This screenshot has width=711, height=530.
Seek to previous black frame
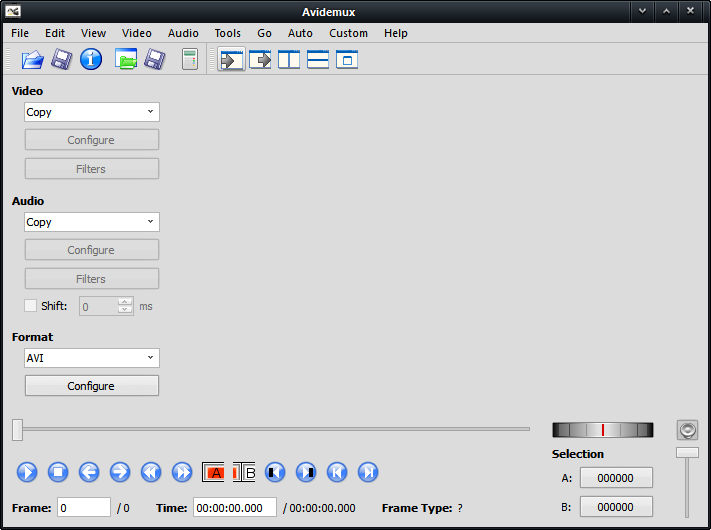(x=275, y=472)
